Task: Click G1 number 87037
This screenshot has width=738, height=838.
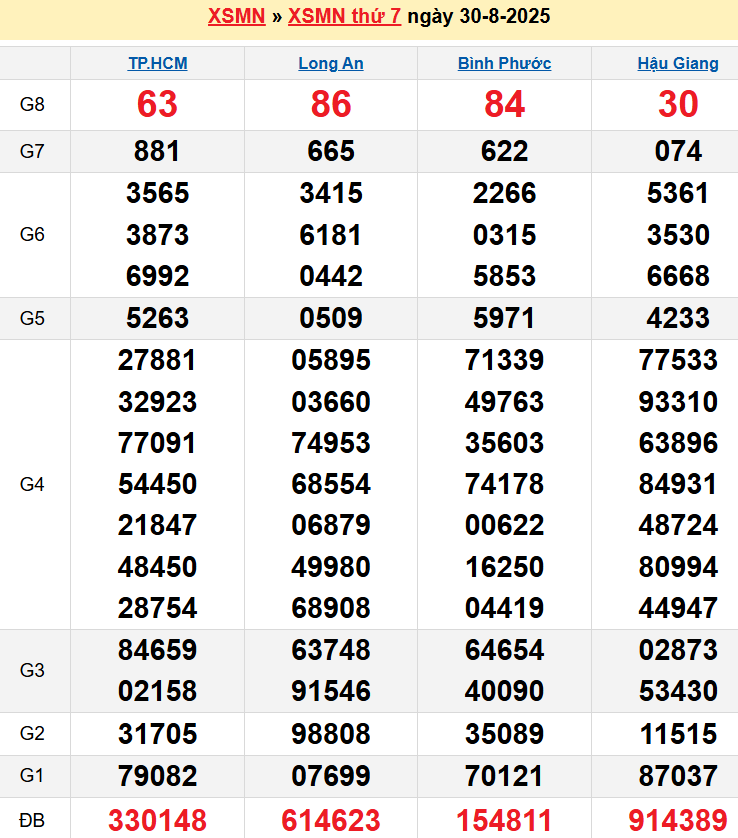Action: 678,776
